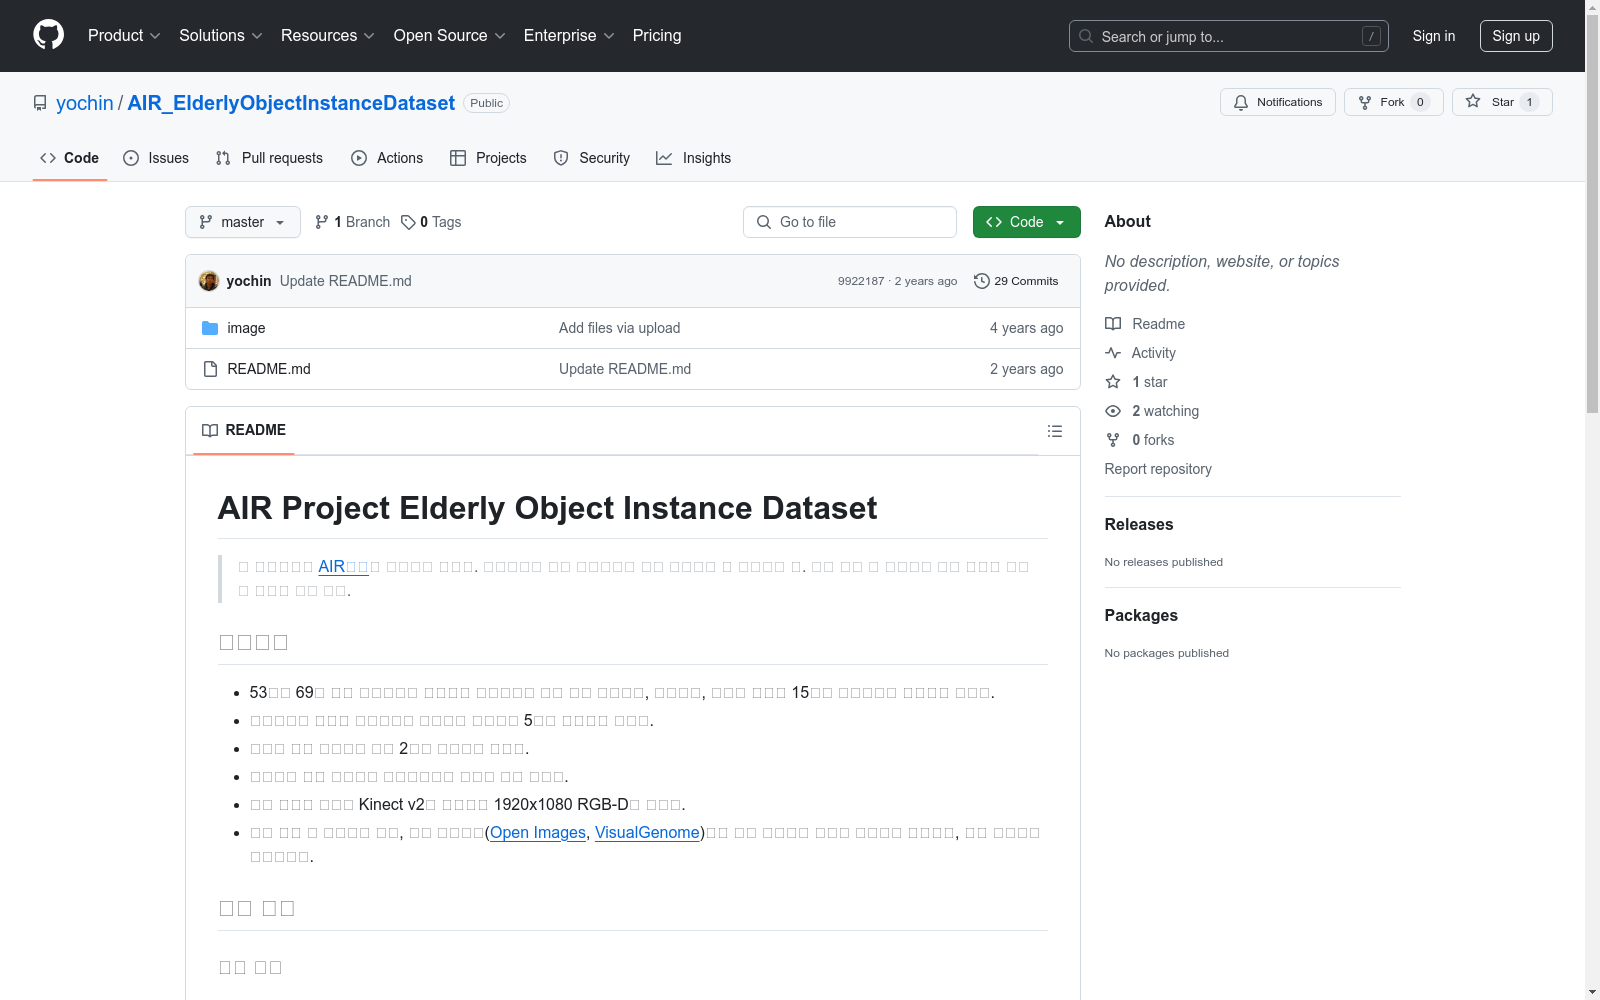Expand the Solutions menu
Image resolution: width=1600 pixels, height=1000 pixels.
pos(221,35)
